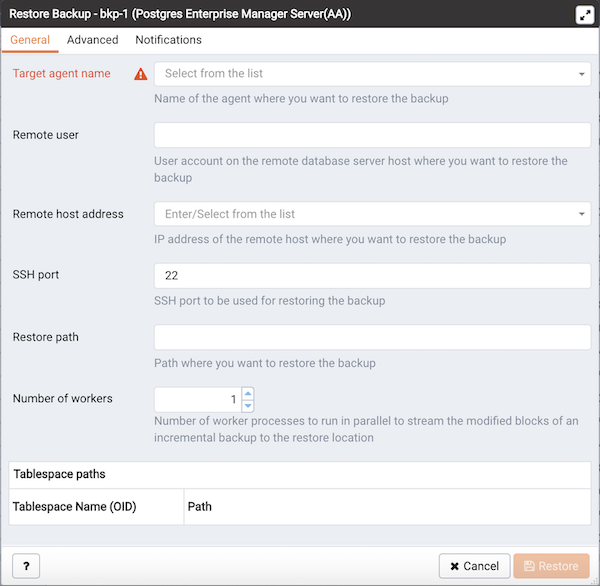This screenshot has width=600, height=586.
Task: Click the Restore button
Action: (551, 566)
